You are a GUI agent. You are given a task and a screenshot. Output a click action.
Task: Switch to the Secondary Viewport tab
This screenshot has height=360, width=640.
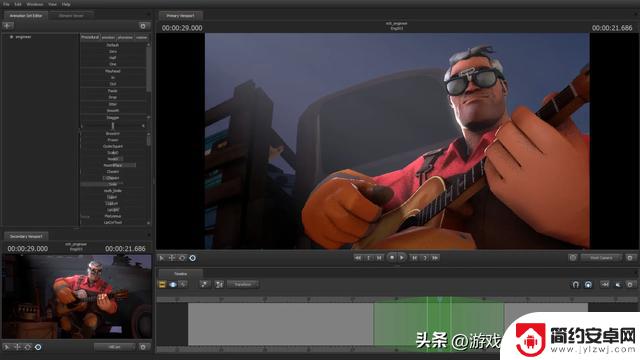coord(26,236)
